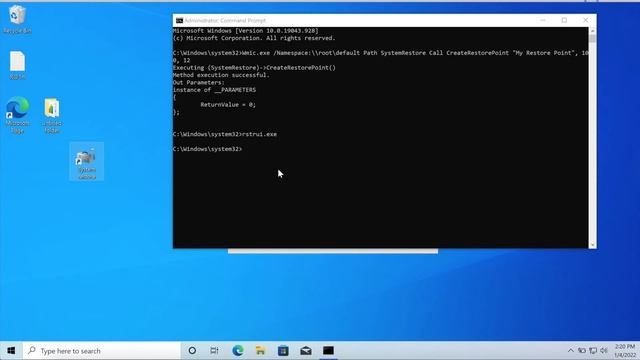Image resolution: width=640 pixels, height=360 pixels.
Task: Launch Microsoft Edge from the taskbar
Action: tap(238, 351)
